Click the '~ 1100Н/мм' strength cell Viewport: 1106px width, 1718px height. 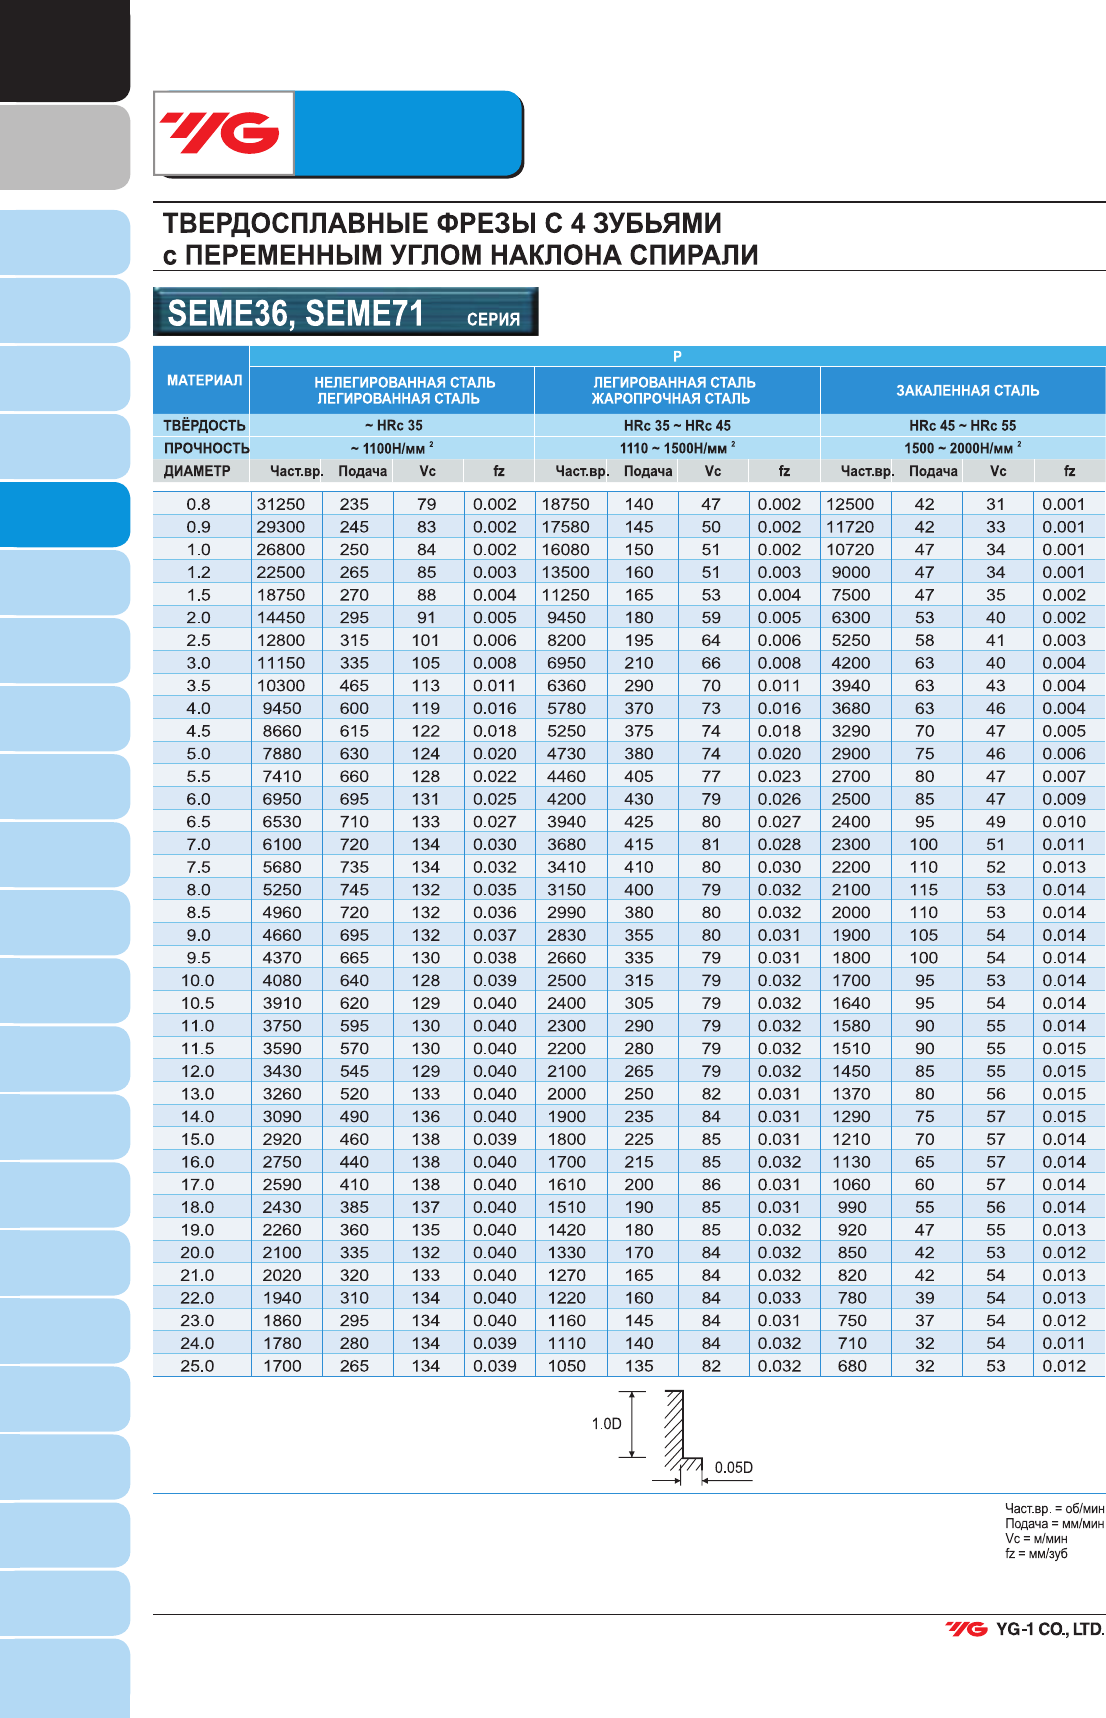click(x=392, y=448)
